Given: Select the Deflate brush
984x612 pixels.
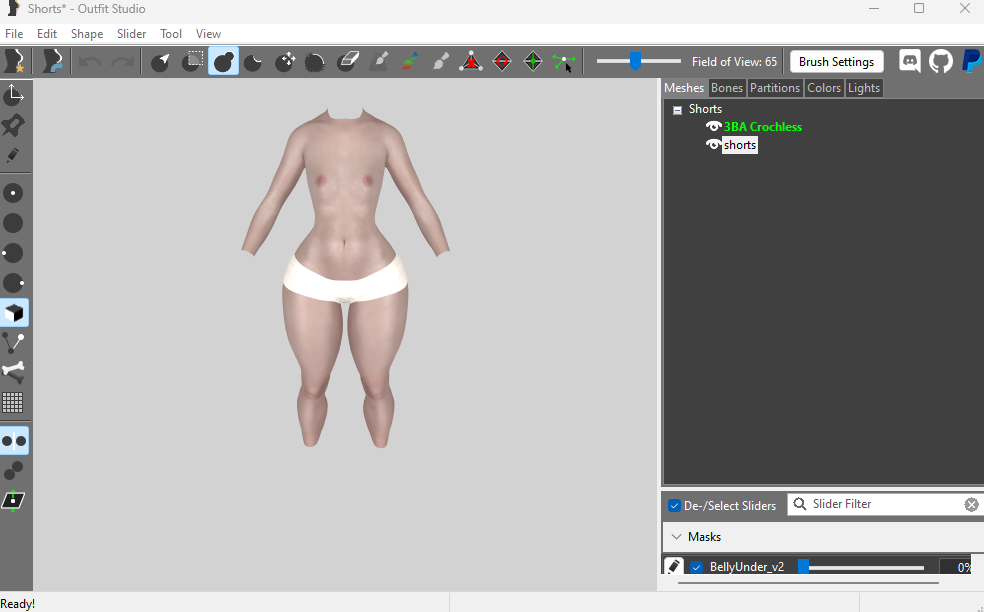Looking at the screenshot, I should [254, 62].
